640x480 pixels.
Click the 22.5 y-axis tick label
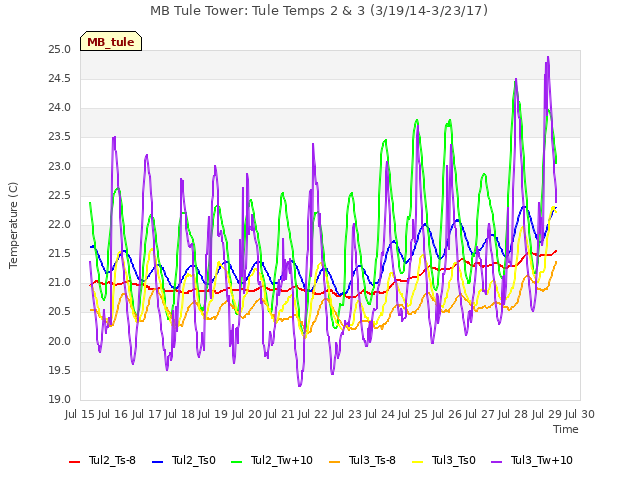(60, 196)
